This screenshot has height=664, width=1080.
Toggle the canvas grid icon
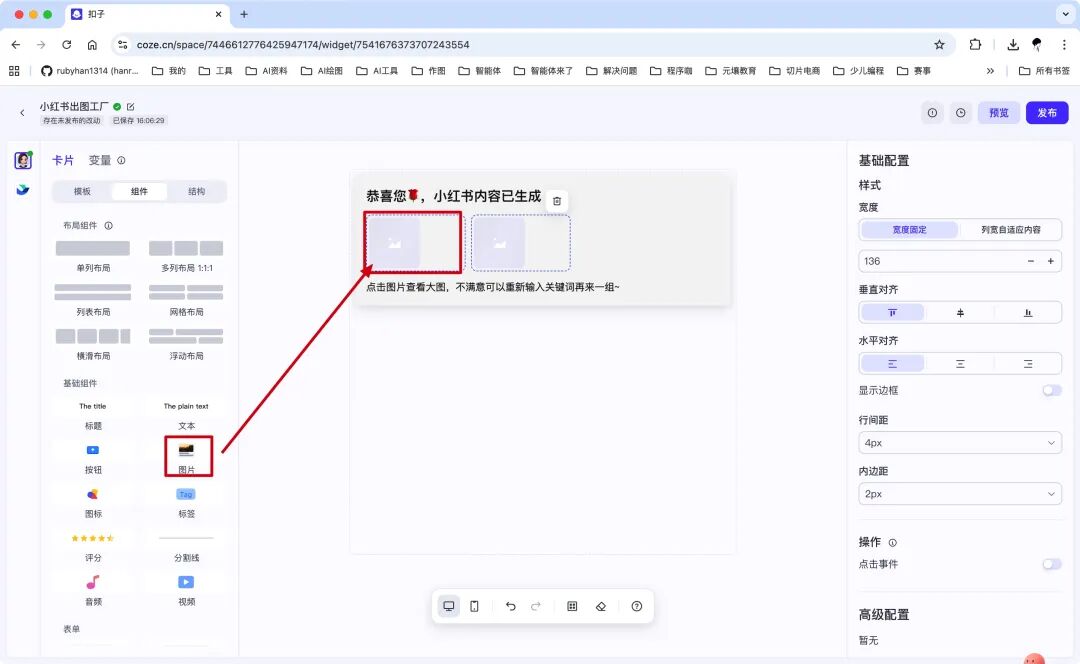click(x=572, y=606)
